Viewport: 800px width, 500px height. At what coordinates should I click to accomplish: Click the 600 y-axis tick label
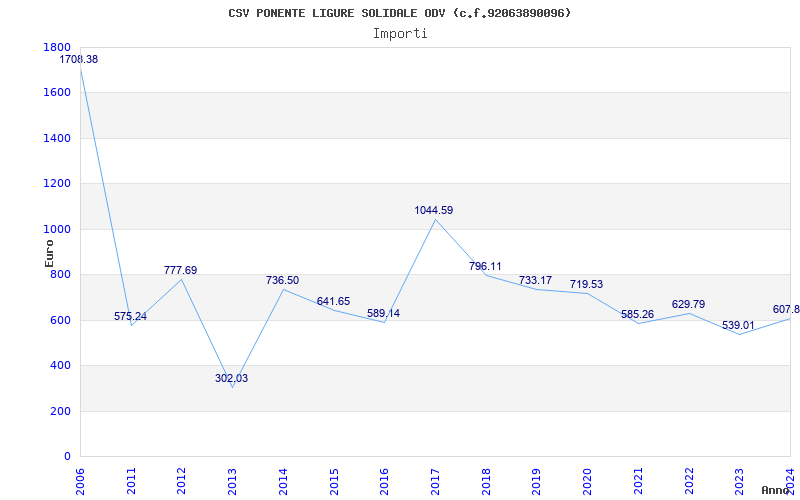click(x=61, y=320)
